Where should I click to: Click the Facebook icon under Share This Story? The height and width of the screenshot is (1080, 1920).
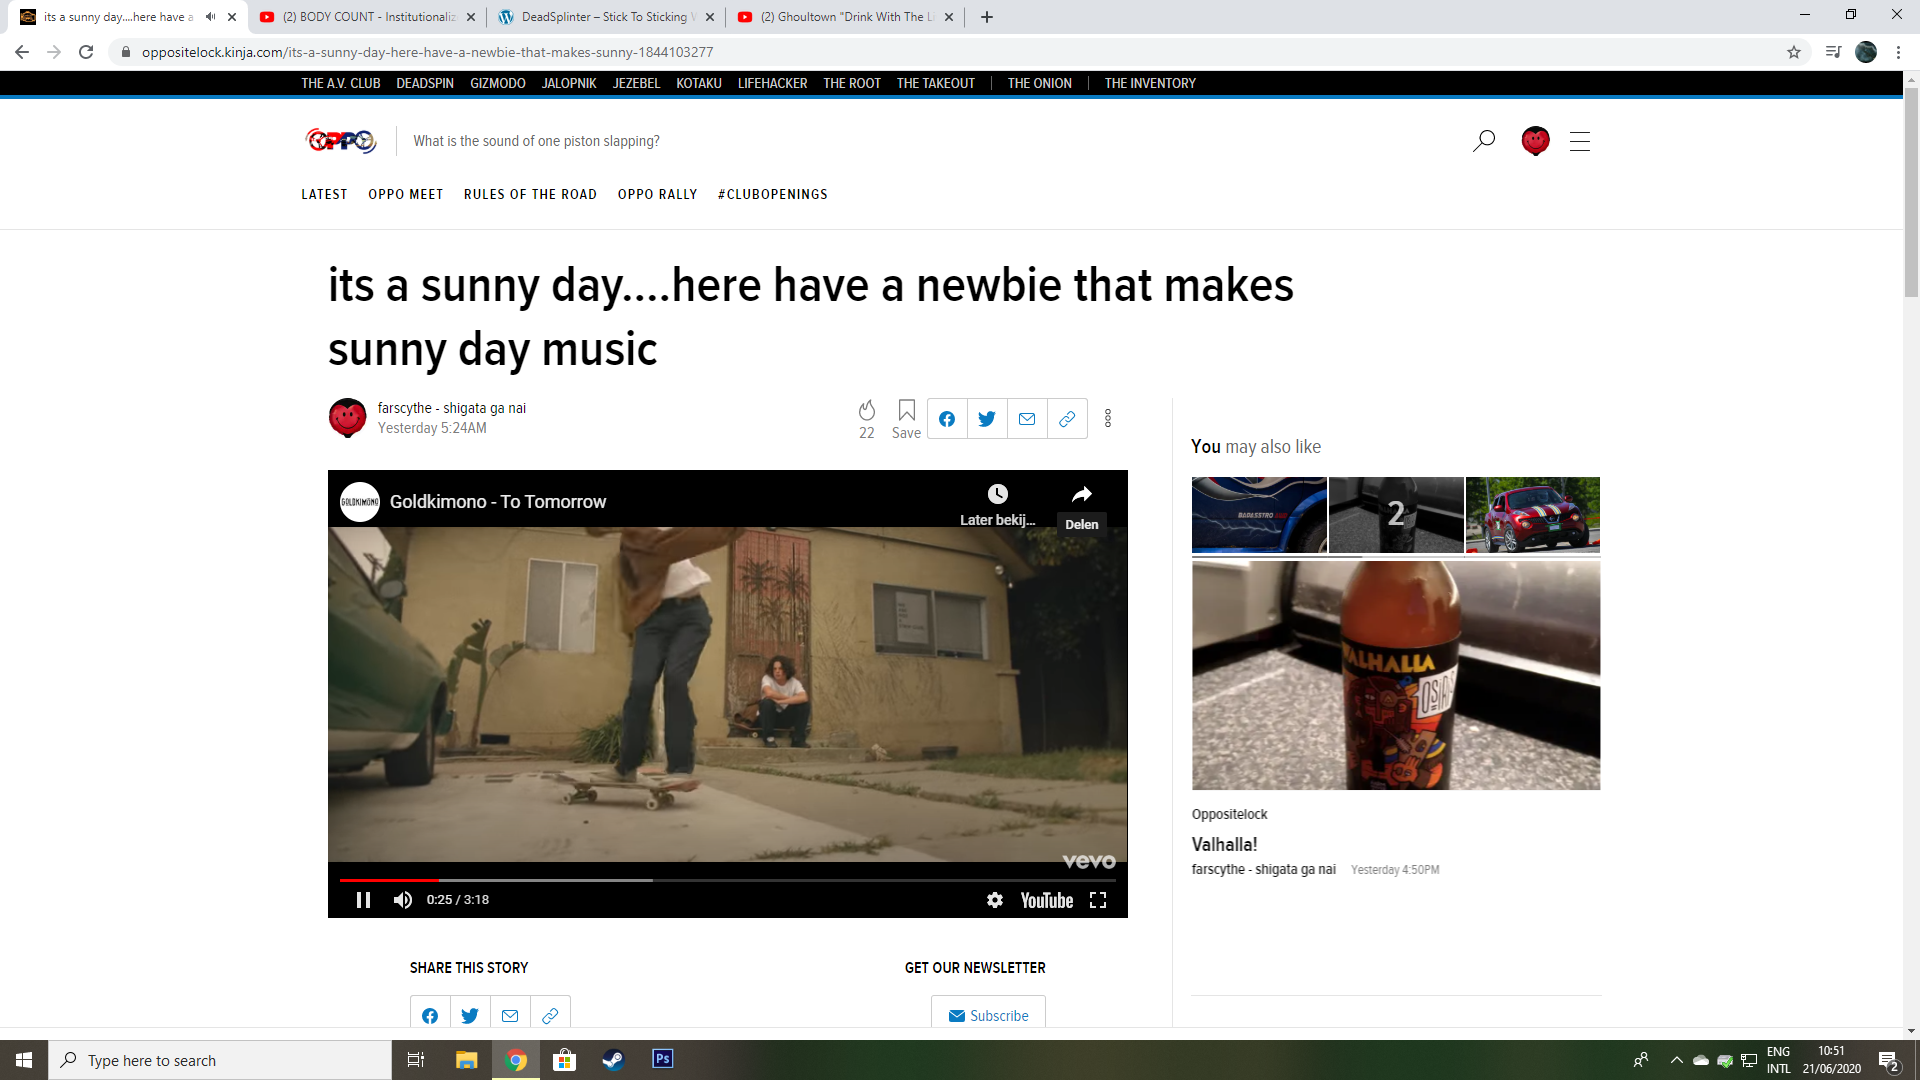tap(430, 1015)
